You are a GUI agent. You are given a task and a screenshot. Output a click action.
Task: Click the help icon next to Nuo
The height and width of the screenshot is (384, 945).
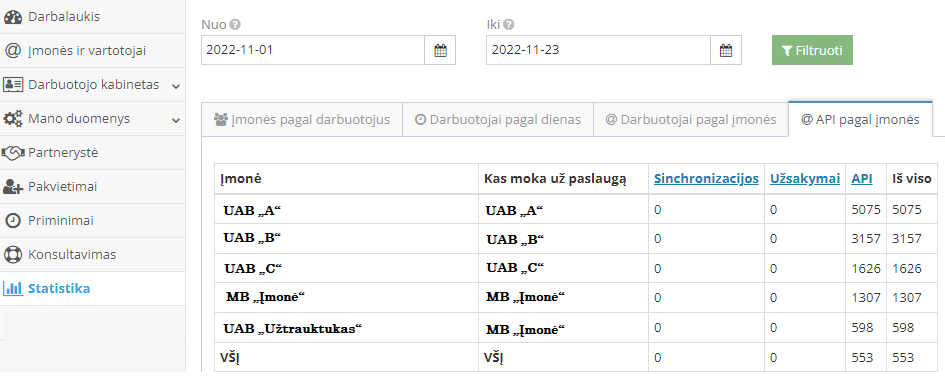[235, 25]
